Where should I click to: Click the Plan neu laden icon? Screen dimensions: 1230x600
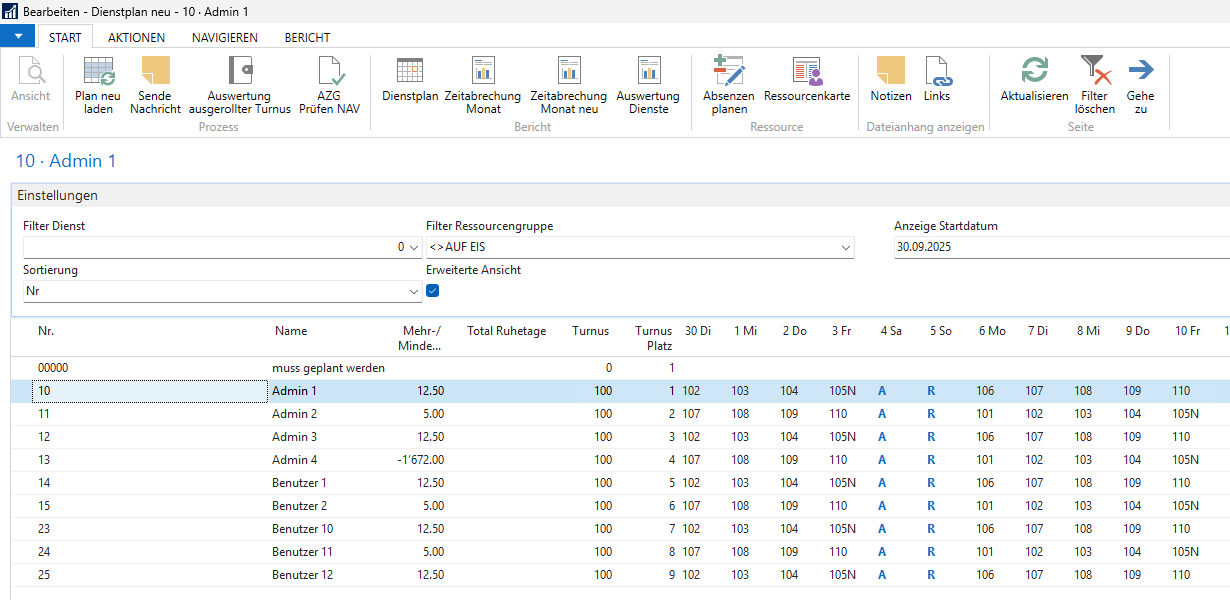98,72
